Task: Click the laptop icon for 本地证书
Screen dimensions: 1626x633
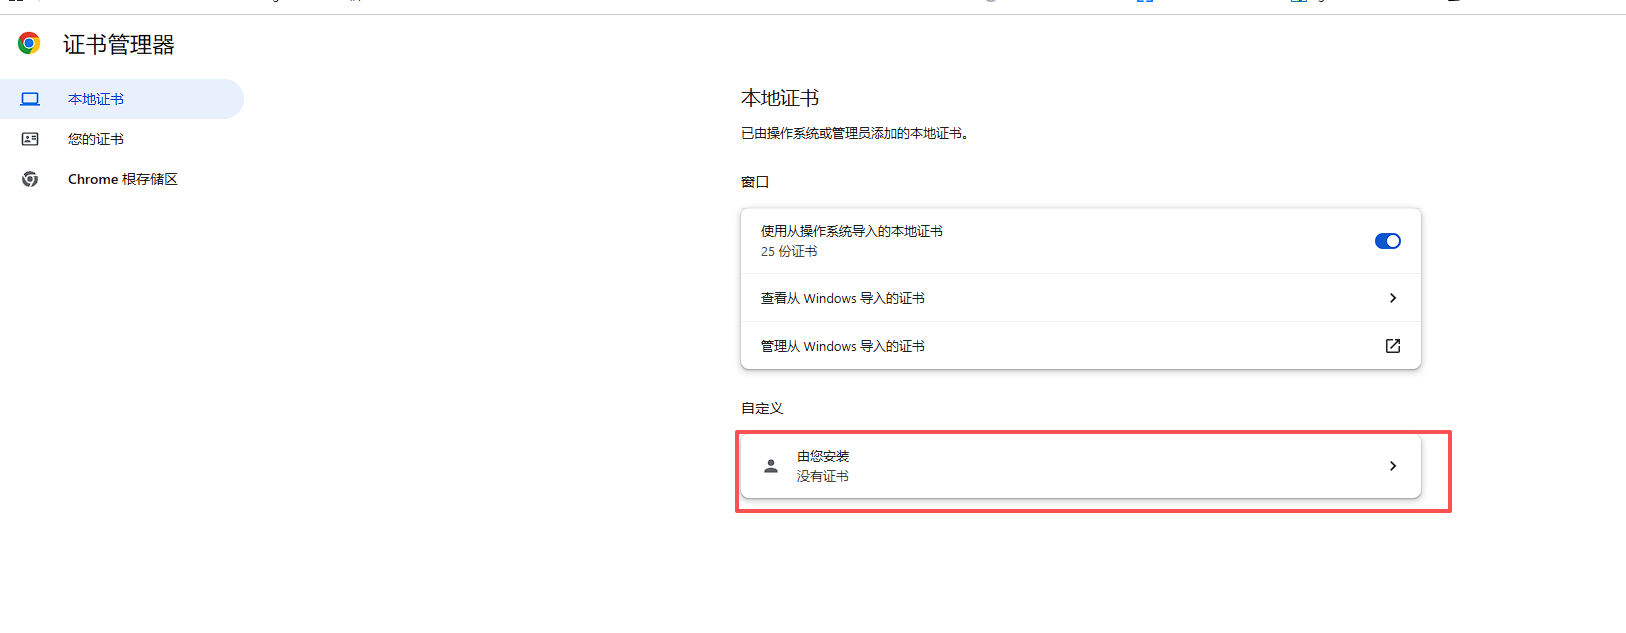Action: coord(30,99)
